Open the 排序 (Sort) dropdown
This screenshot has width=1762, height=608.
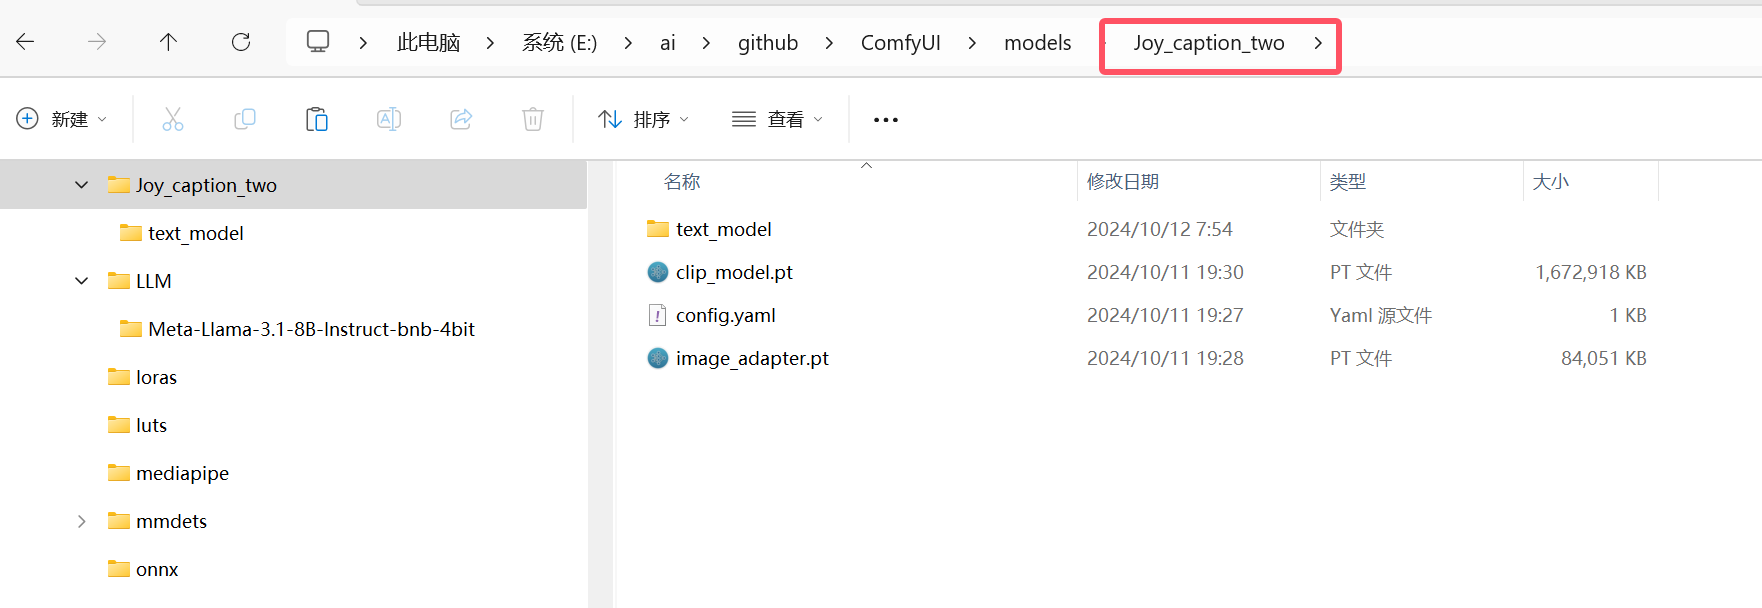click(x=644, y=120)
